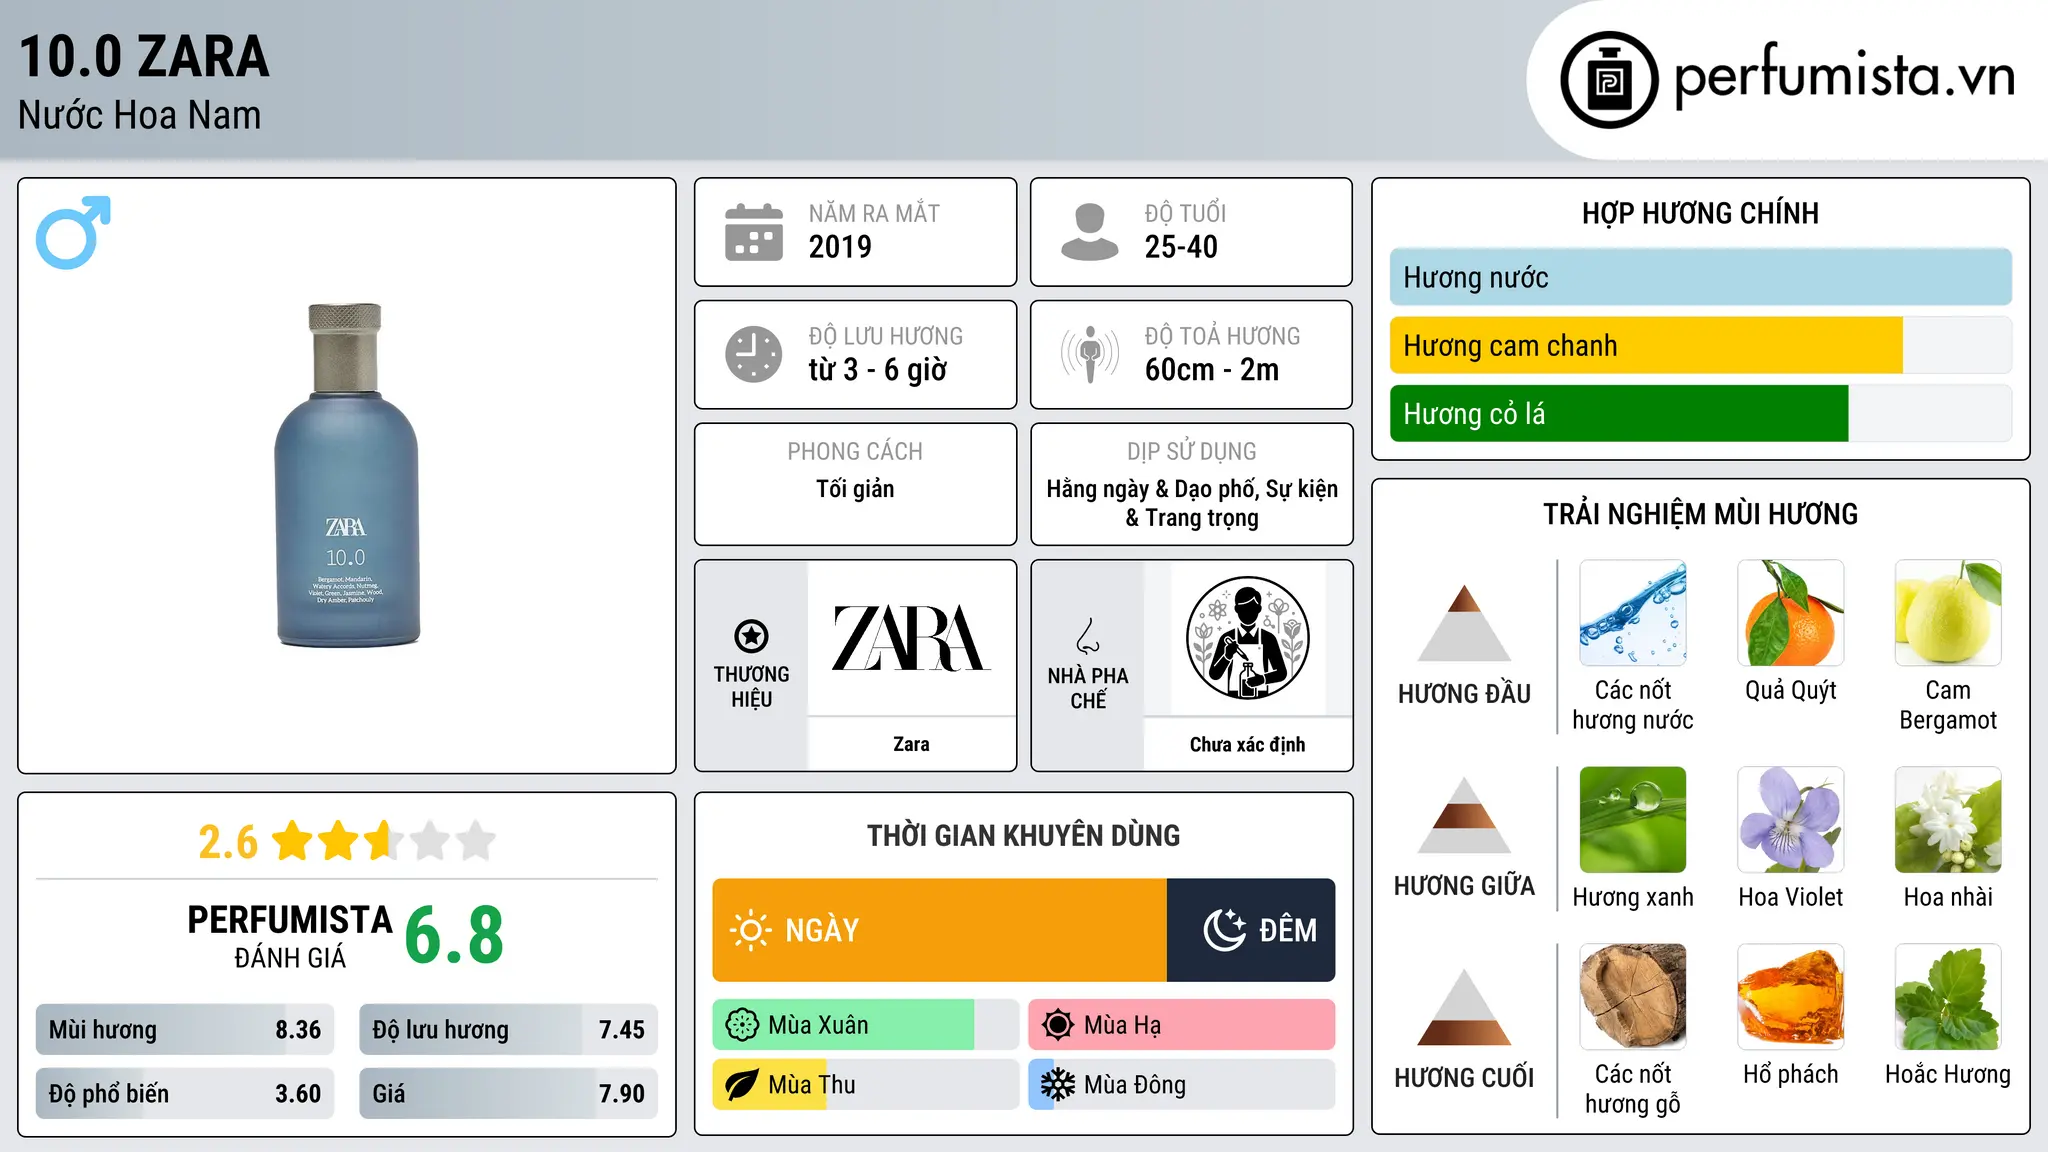This screenshot has width=2048, height=1152.
Task: Click the Tối giản style value
Action: 855,489
